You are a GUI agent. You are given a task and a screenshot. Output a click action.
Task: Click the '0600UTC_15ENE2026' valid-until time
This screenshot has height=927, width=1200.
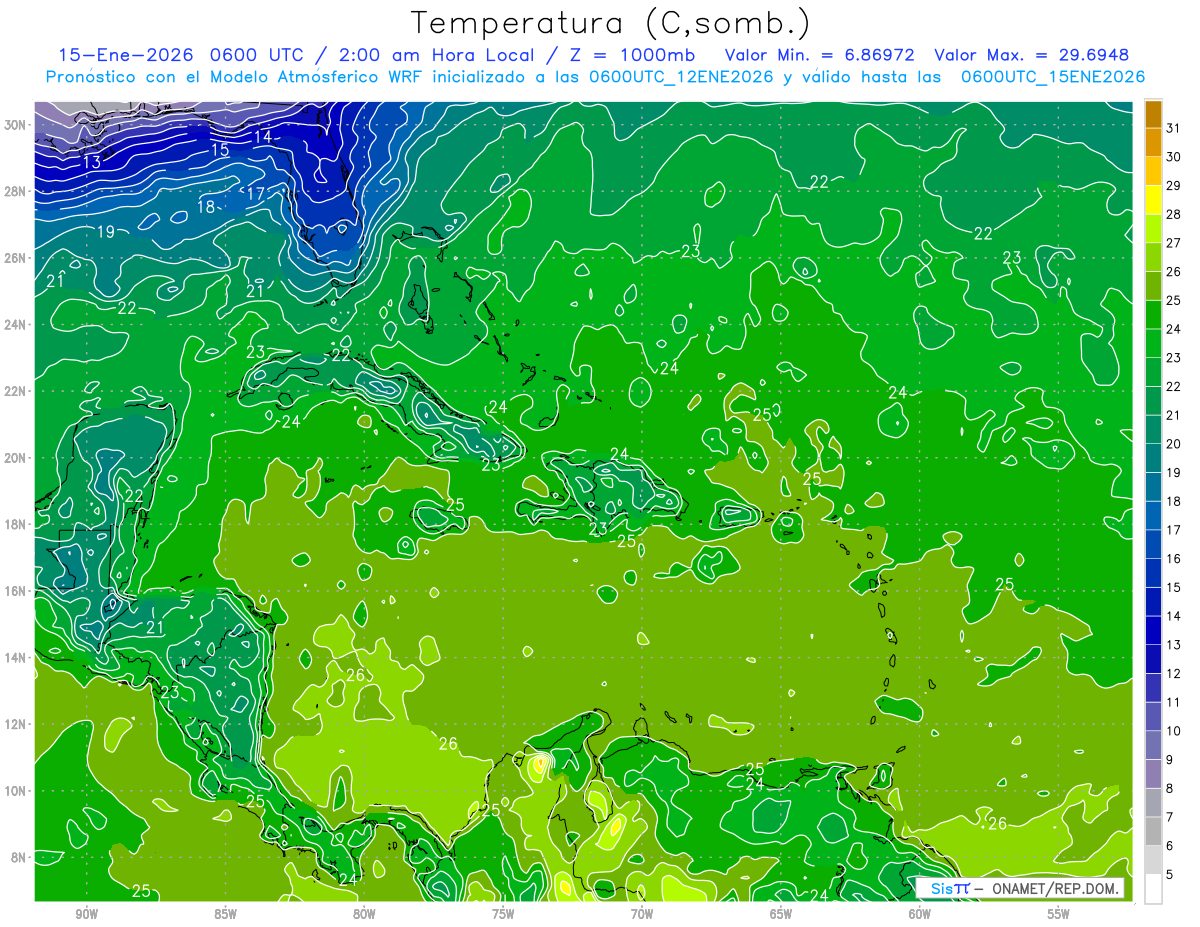point(1053,77)
